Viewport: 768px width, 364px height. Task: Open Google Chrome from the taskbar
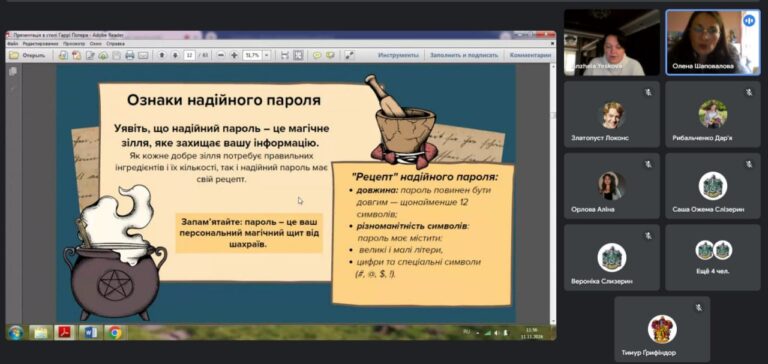pyautogui.click(x=116, y=333)
